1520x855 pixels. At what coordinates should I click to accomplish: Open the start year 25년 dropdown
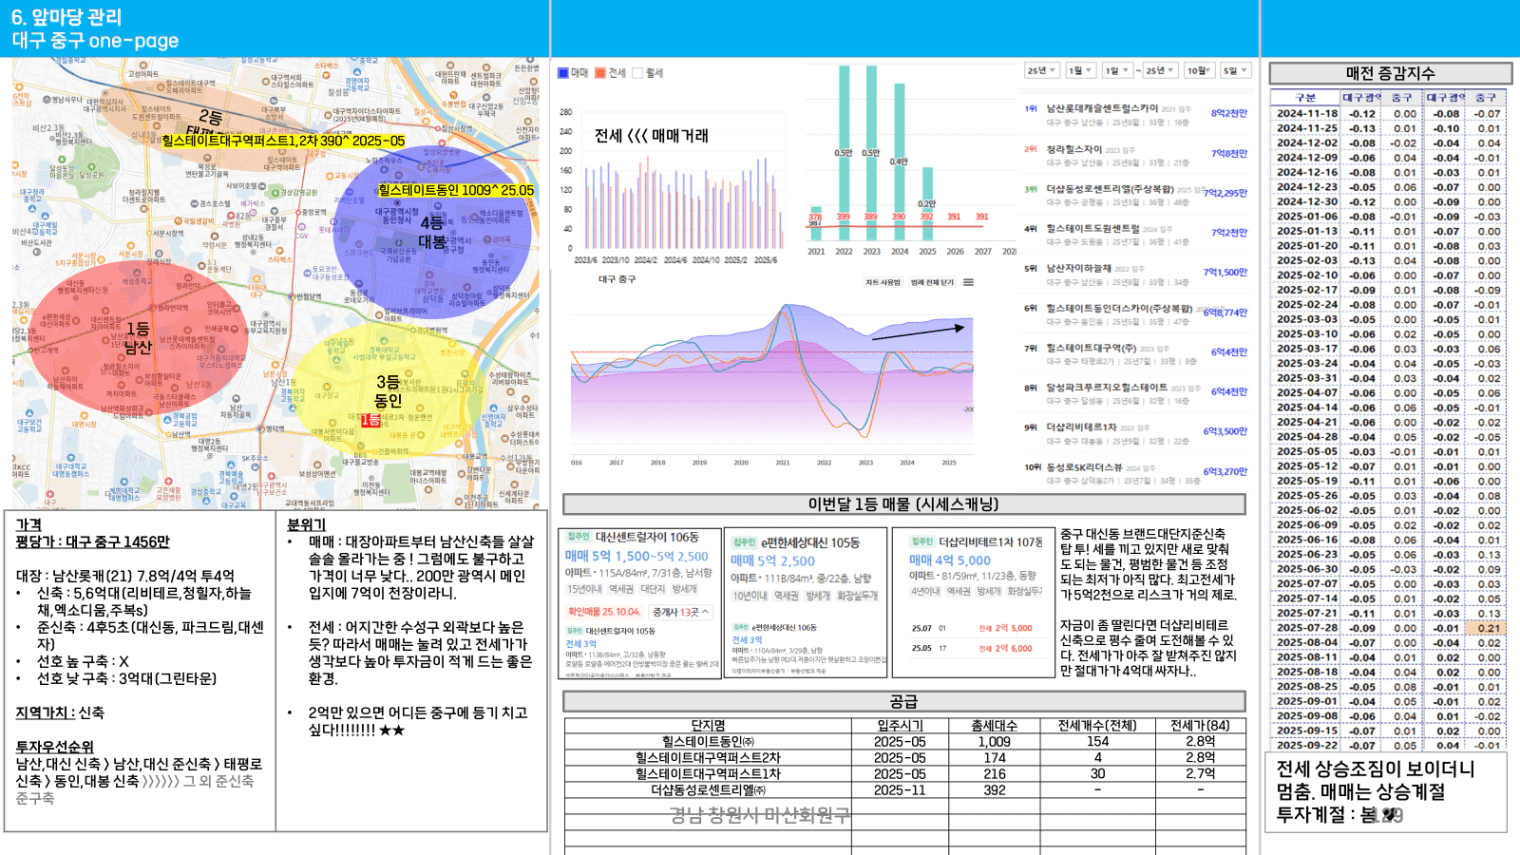point(1042,71)
